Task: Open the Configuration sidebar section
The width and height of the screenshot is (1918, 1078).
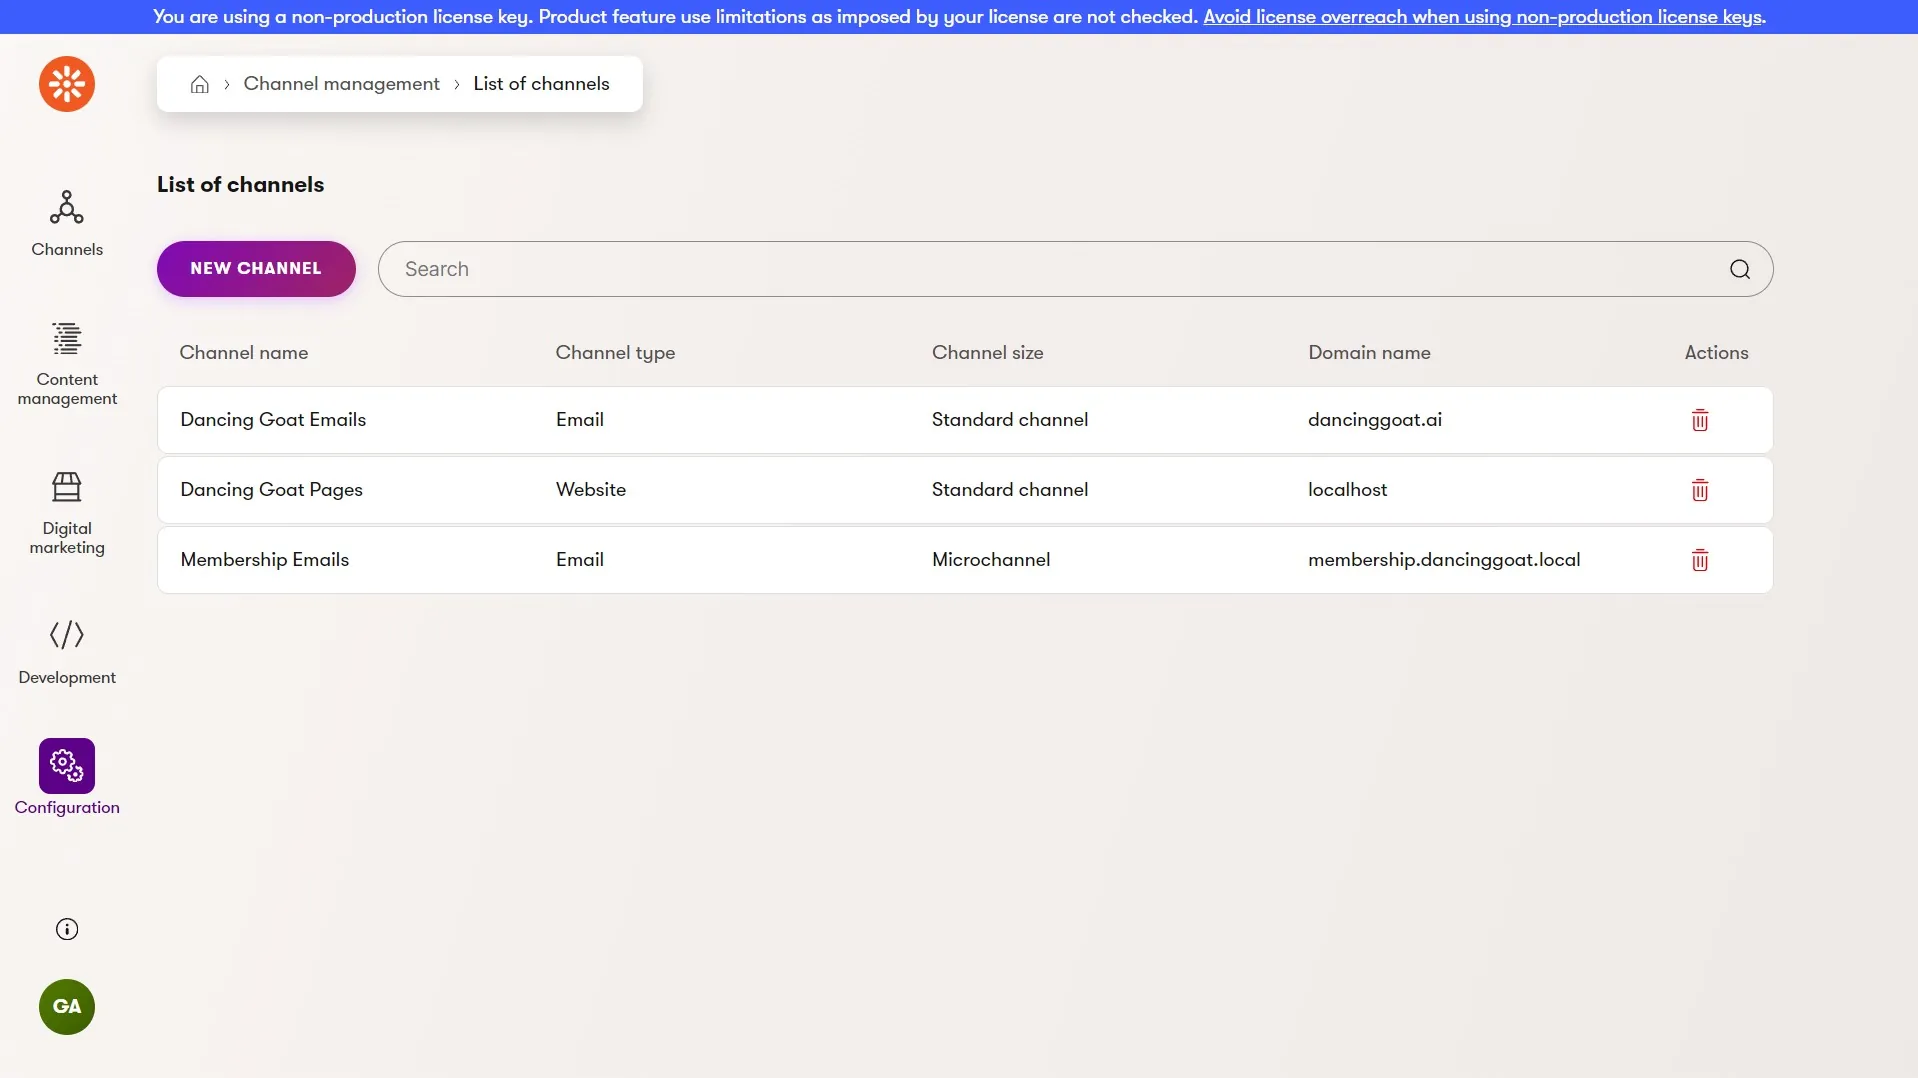Action: (x=67, y=778)
